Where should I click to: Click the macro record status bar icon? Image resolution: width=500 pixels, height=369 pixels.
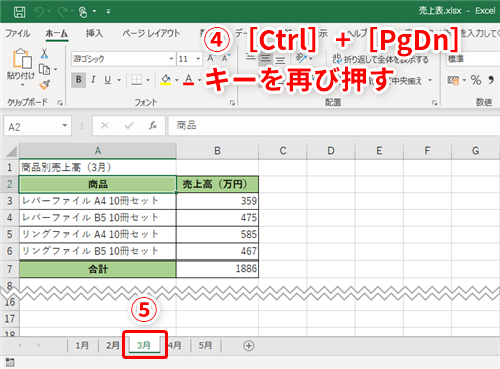[10, 363]
